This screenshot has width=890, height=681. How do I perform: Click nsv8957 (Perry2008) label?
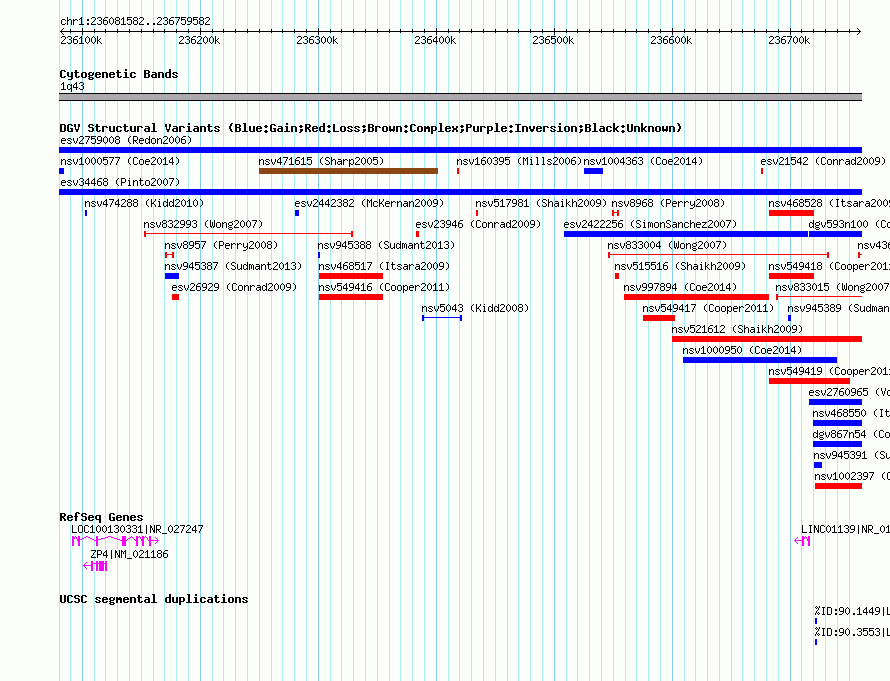[221, 245]
